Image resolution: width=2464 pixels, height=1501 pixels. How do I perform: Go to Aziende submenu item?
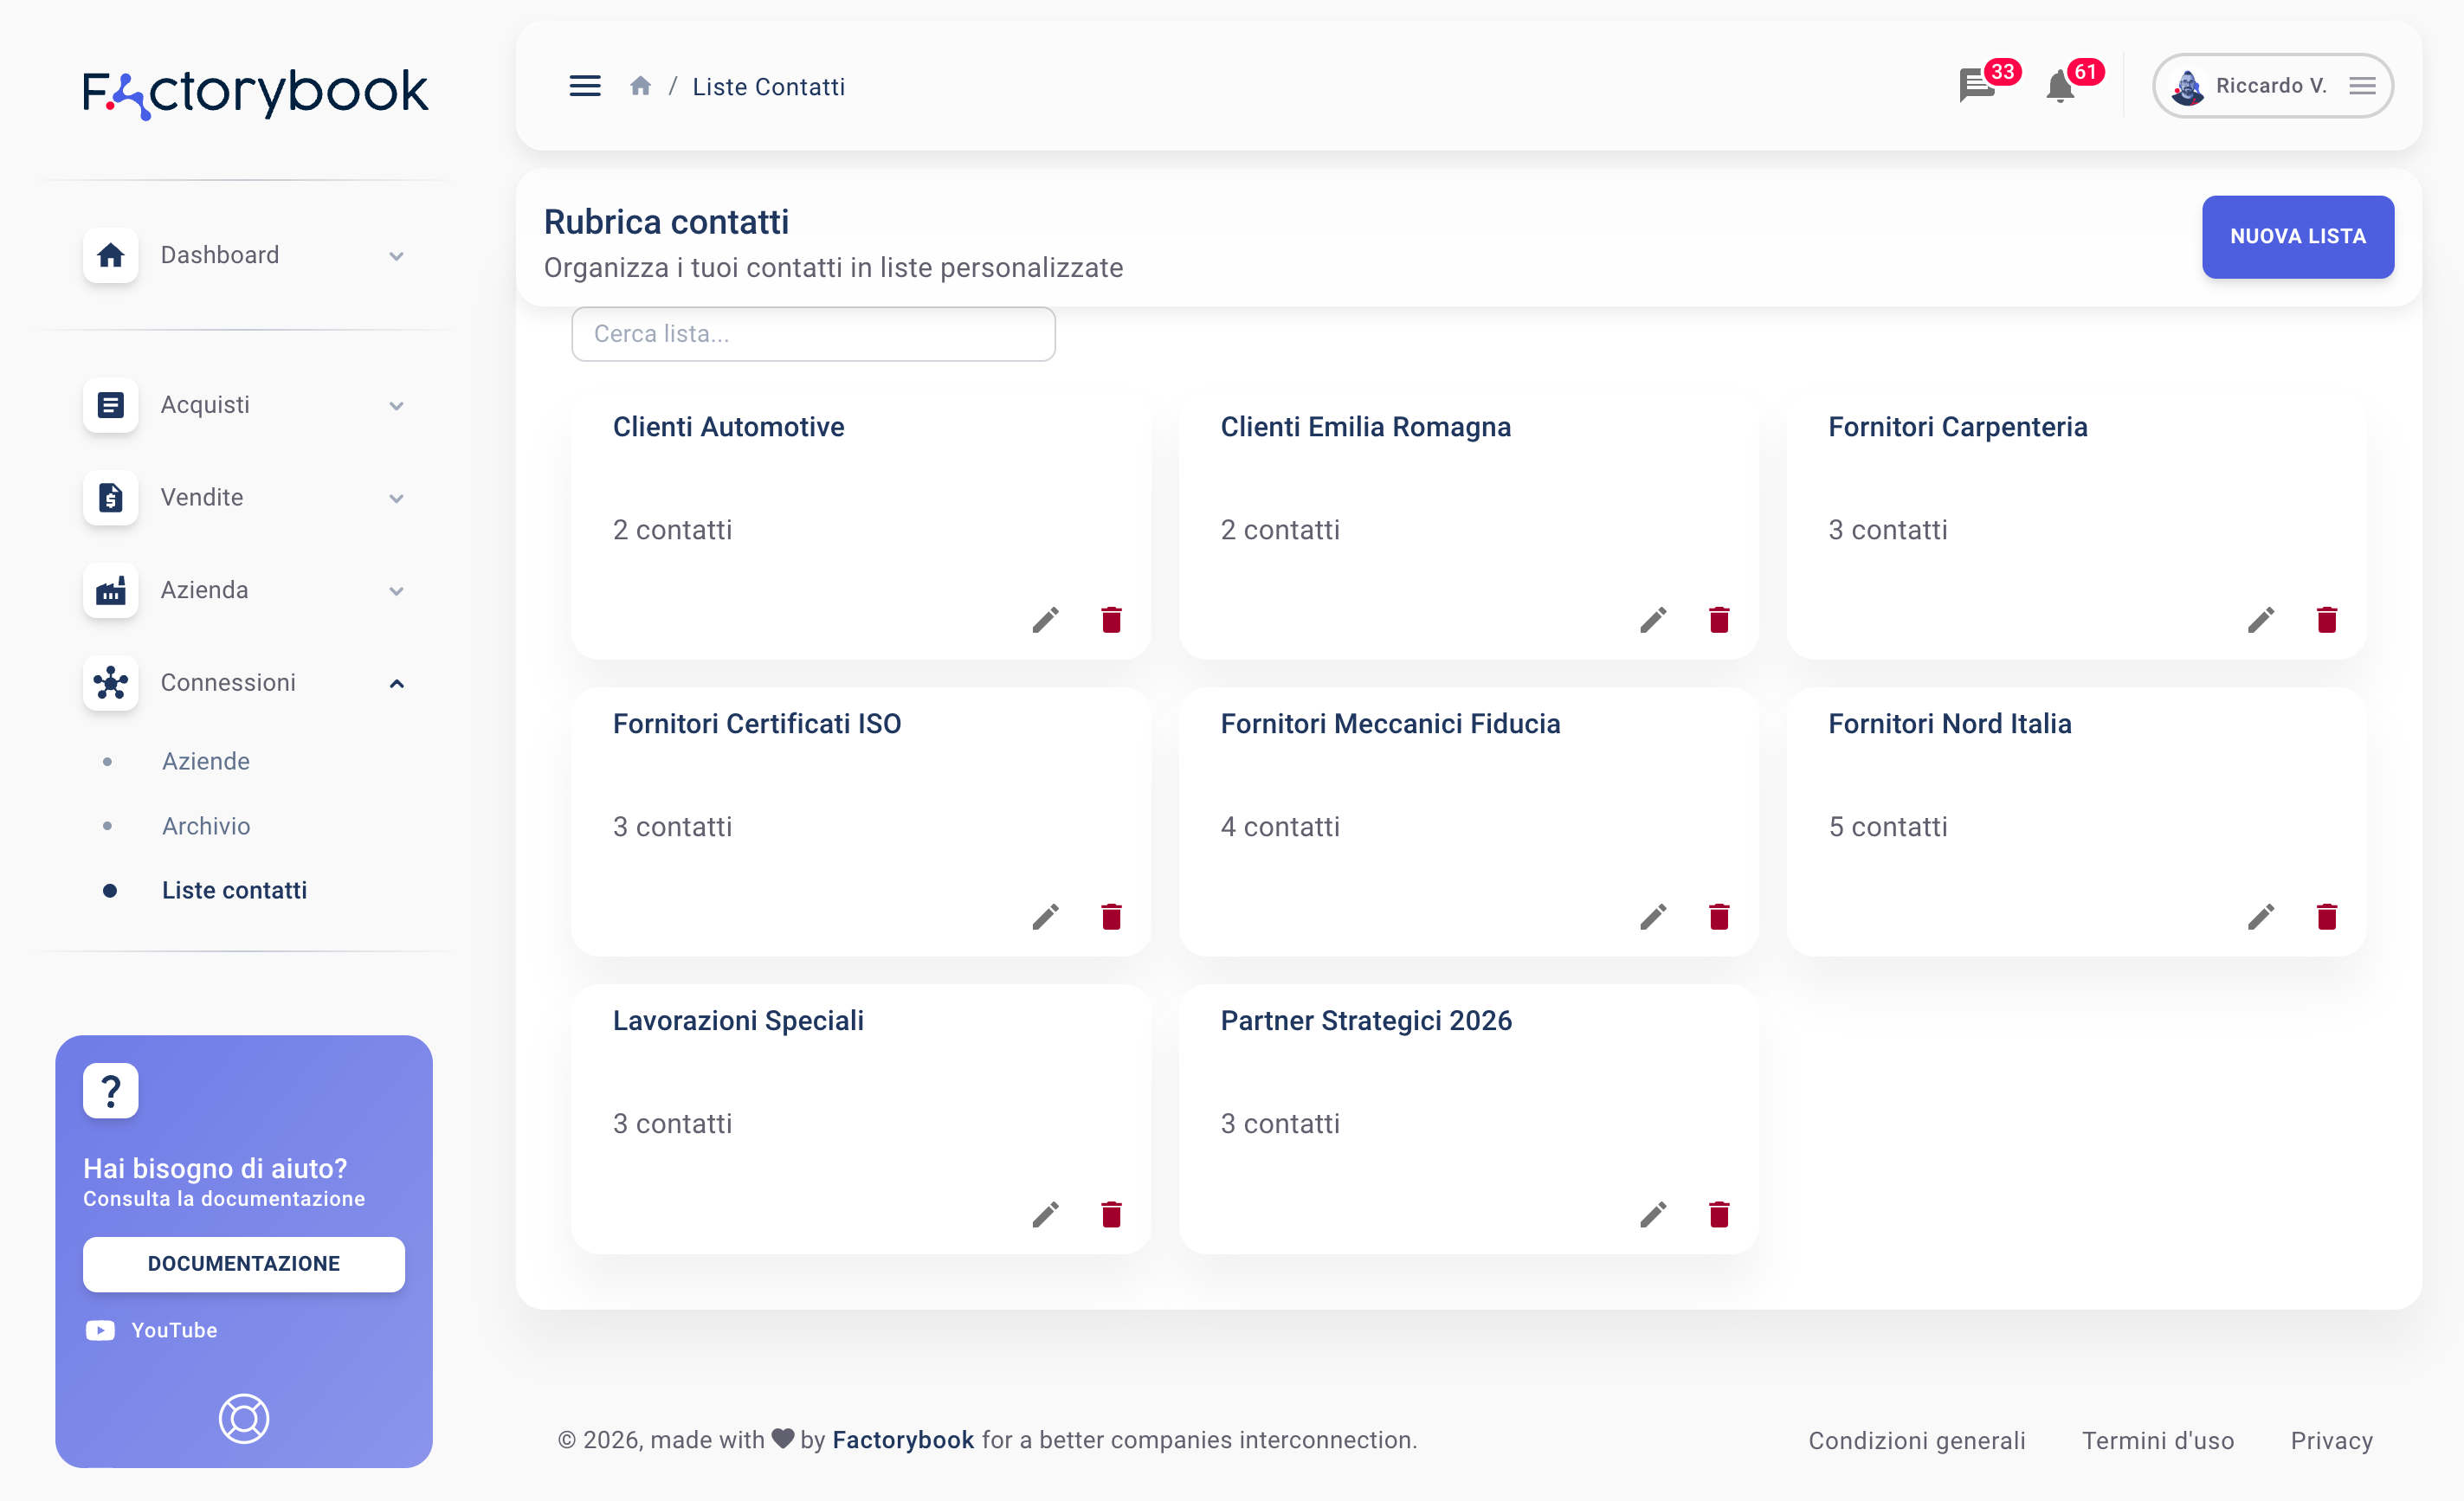point(206,761)
